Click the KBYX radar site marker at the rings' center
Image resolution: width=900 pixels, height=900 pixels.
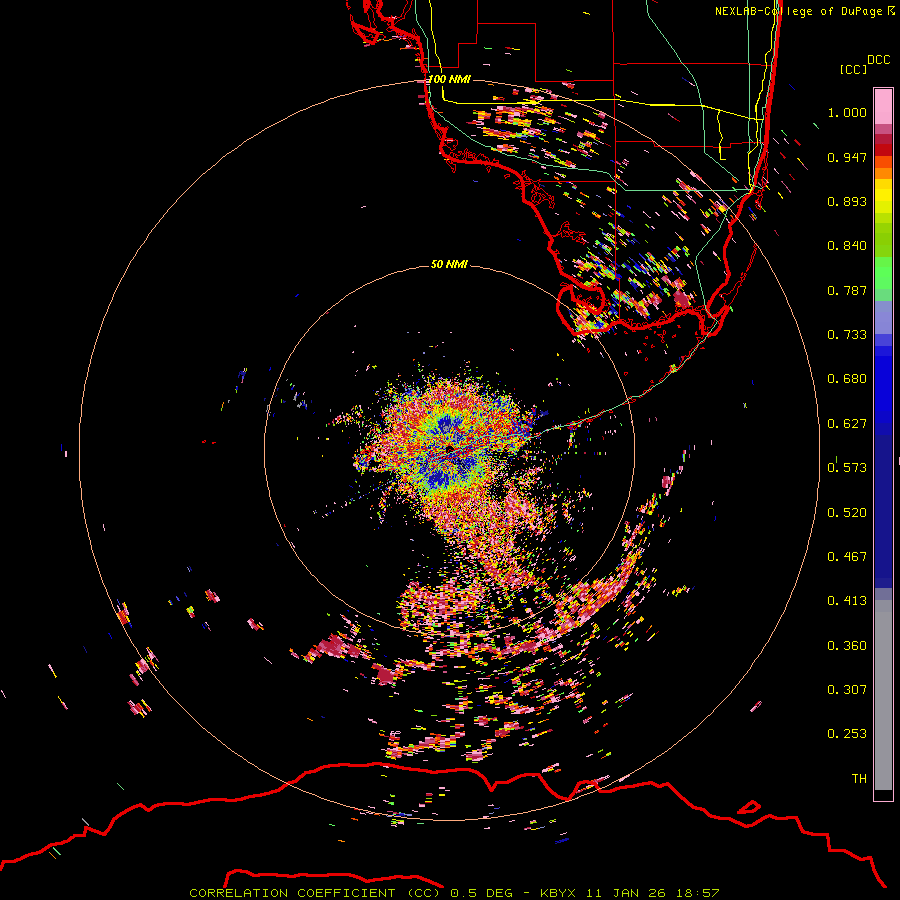pos(449,448)
